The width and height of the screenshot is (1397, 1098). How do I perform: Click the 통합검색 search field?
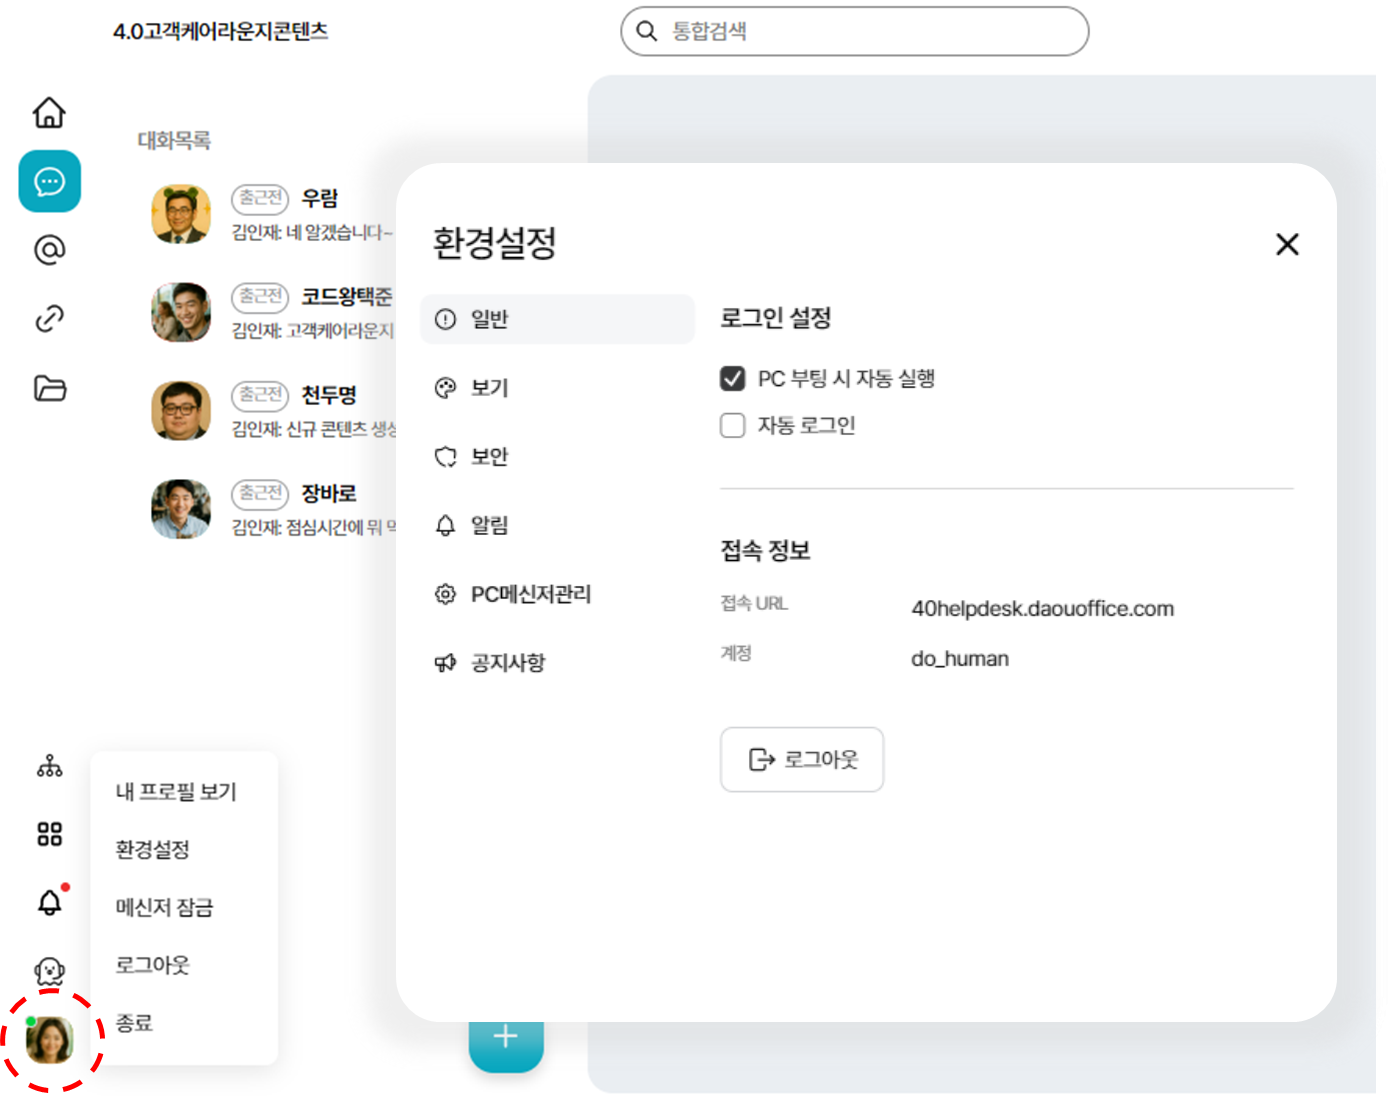pyautogui.click(x=870, y=31)
